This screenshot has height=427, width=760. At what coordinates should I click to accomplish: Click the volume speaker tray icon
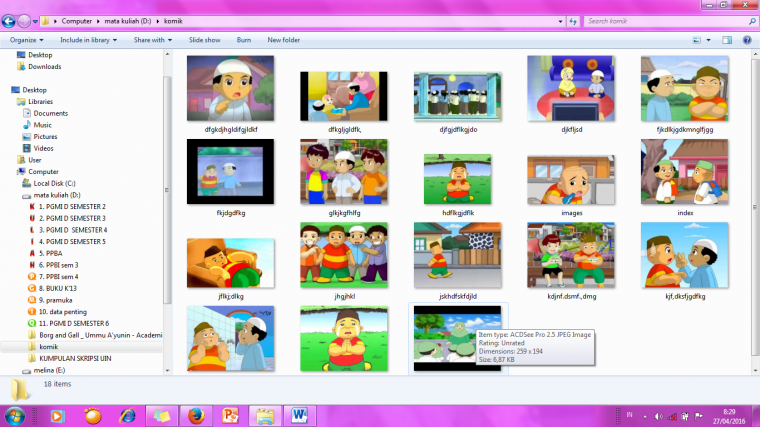[658, 416]
